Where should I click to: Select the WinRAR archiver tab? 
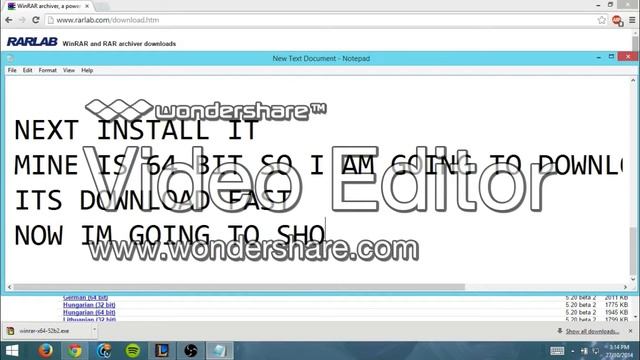tap(48, 6)
